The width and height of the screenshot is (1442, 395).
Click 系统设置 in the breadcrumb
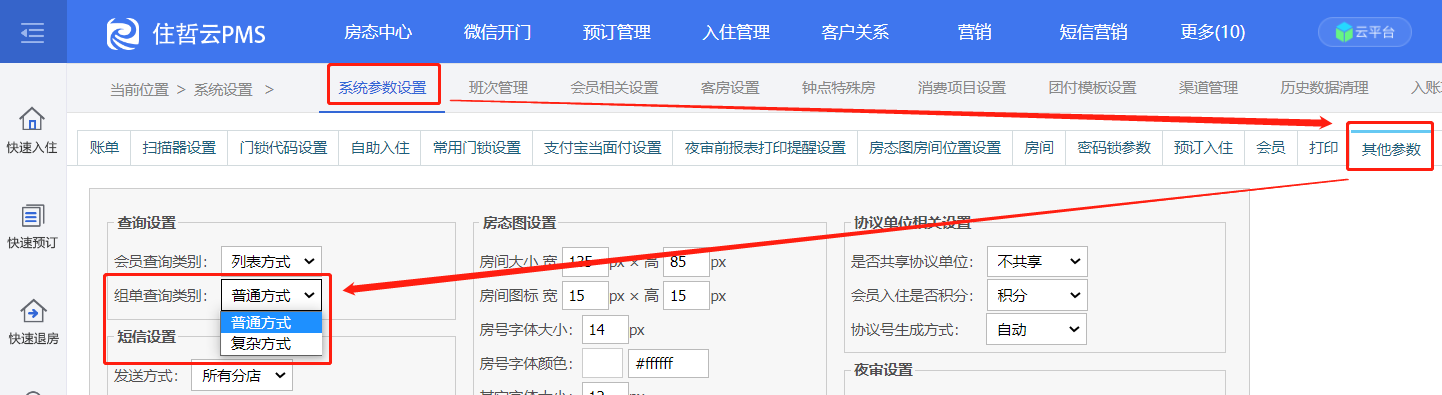(223, 89)
